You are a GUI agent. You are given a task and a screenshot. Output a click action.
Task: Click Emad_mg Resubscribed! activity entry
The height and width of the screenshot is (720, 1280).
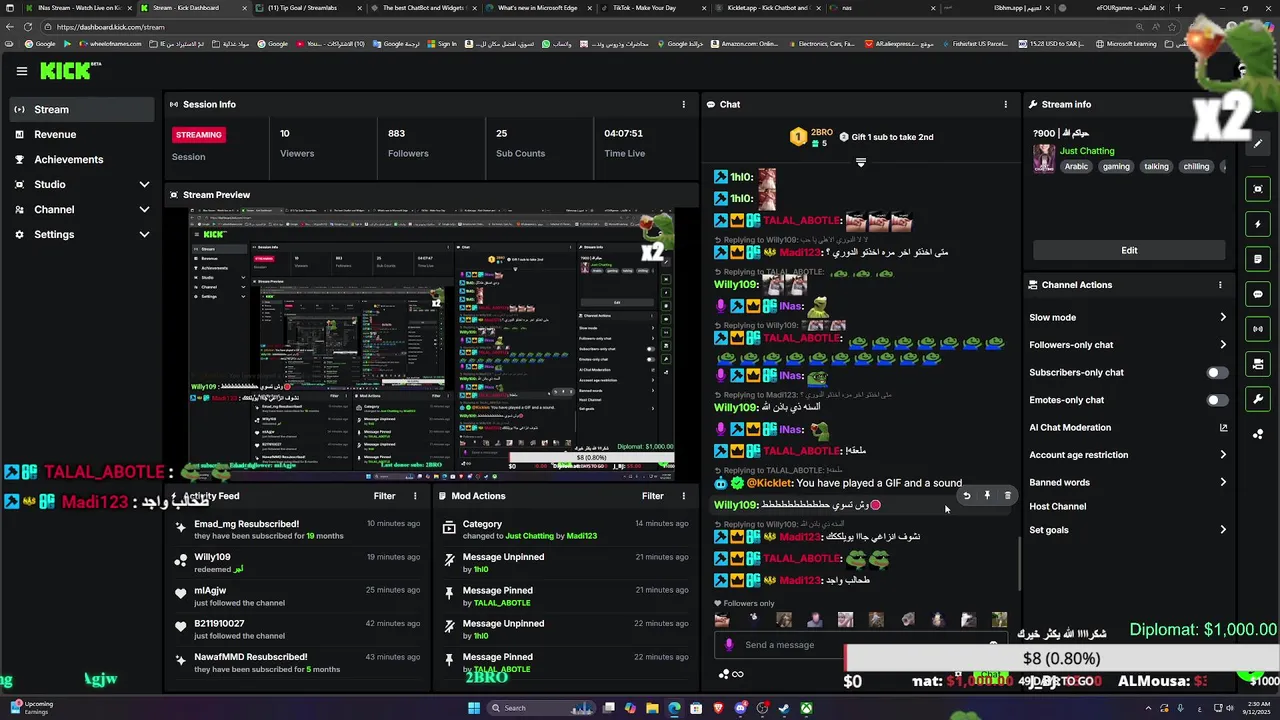298,530
